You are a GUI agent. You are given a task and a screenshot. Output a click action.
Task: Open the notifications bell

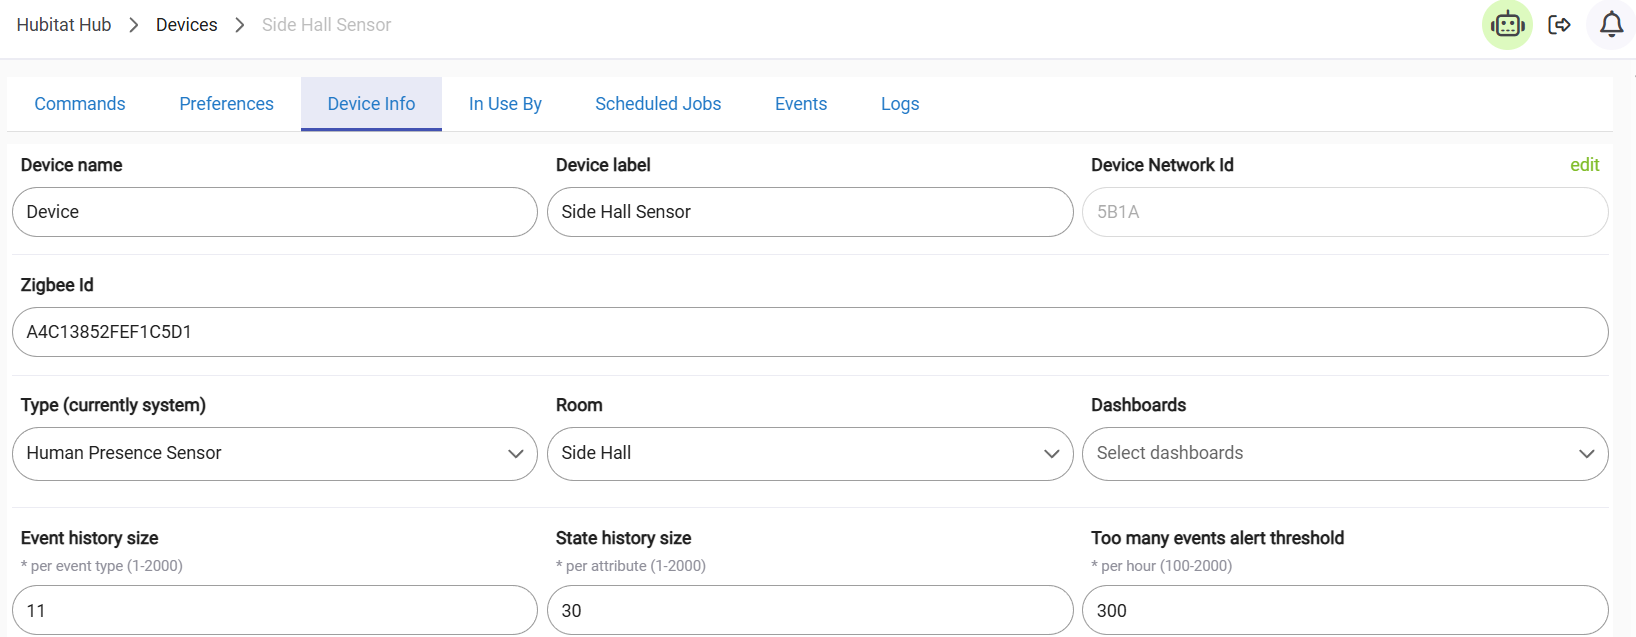point(1611,25)
